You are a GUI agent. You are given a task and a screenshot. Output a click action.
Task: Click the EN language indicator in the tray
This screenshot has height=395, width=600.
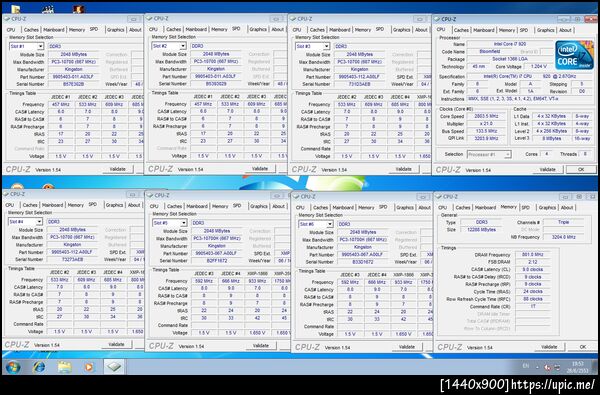coord(526,366)
